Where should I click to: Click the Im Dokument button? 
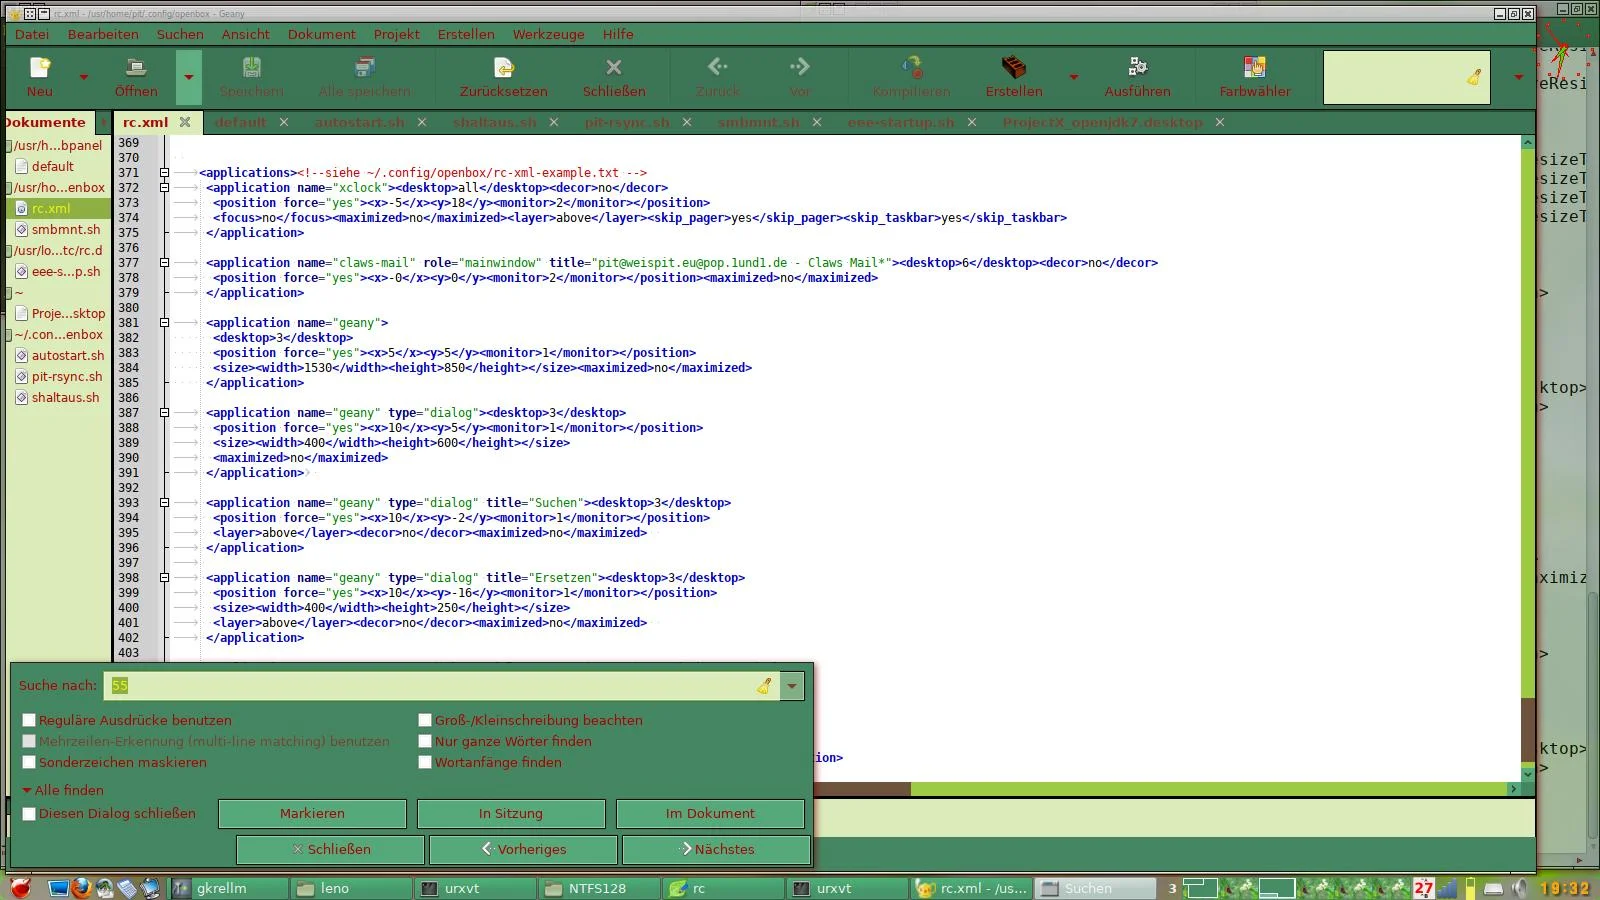(710, 814)
